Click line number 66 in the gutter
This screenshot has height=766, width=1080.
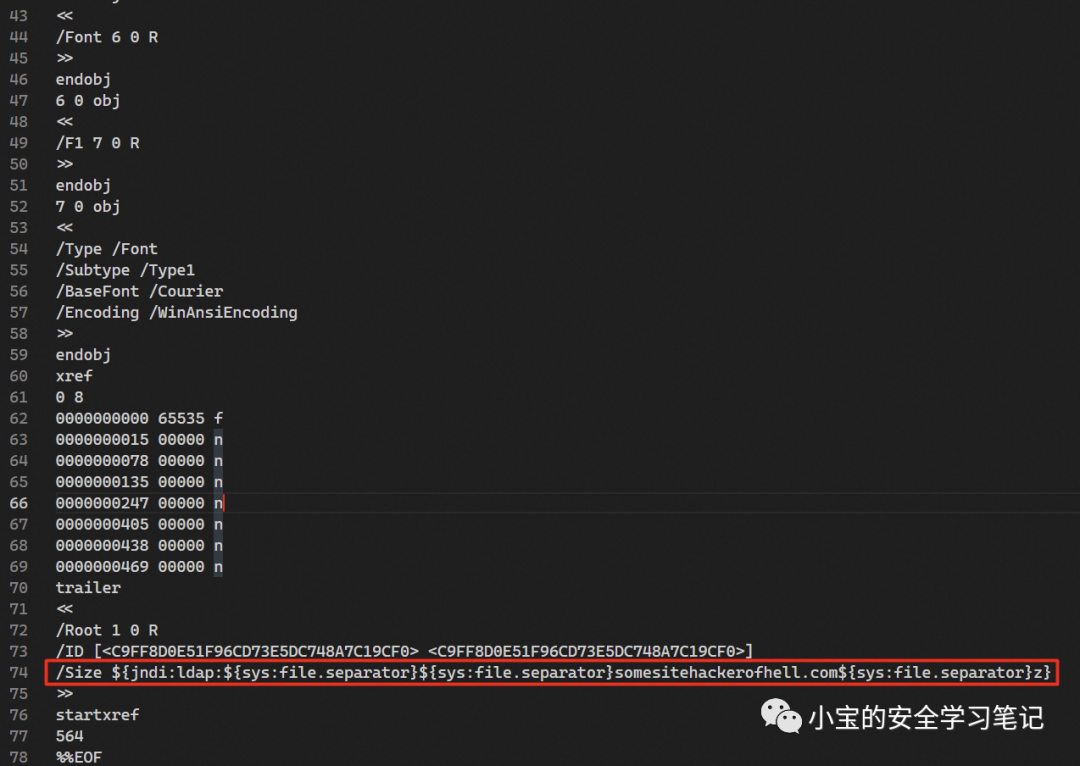19,504
